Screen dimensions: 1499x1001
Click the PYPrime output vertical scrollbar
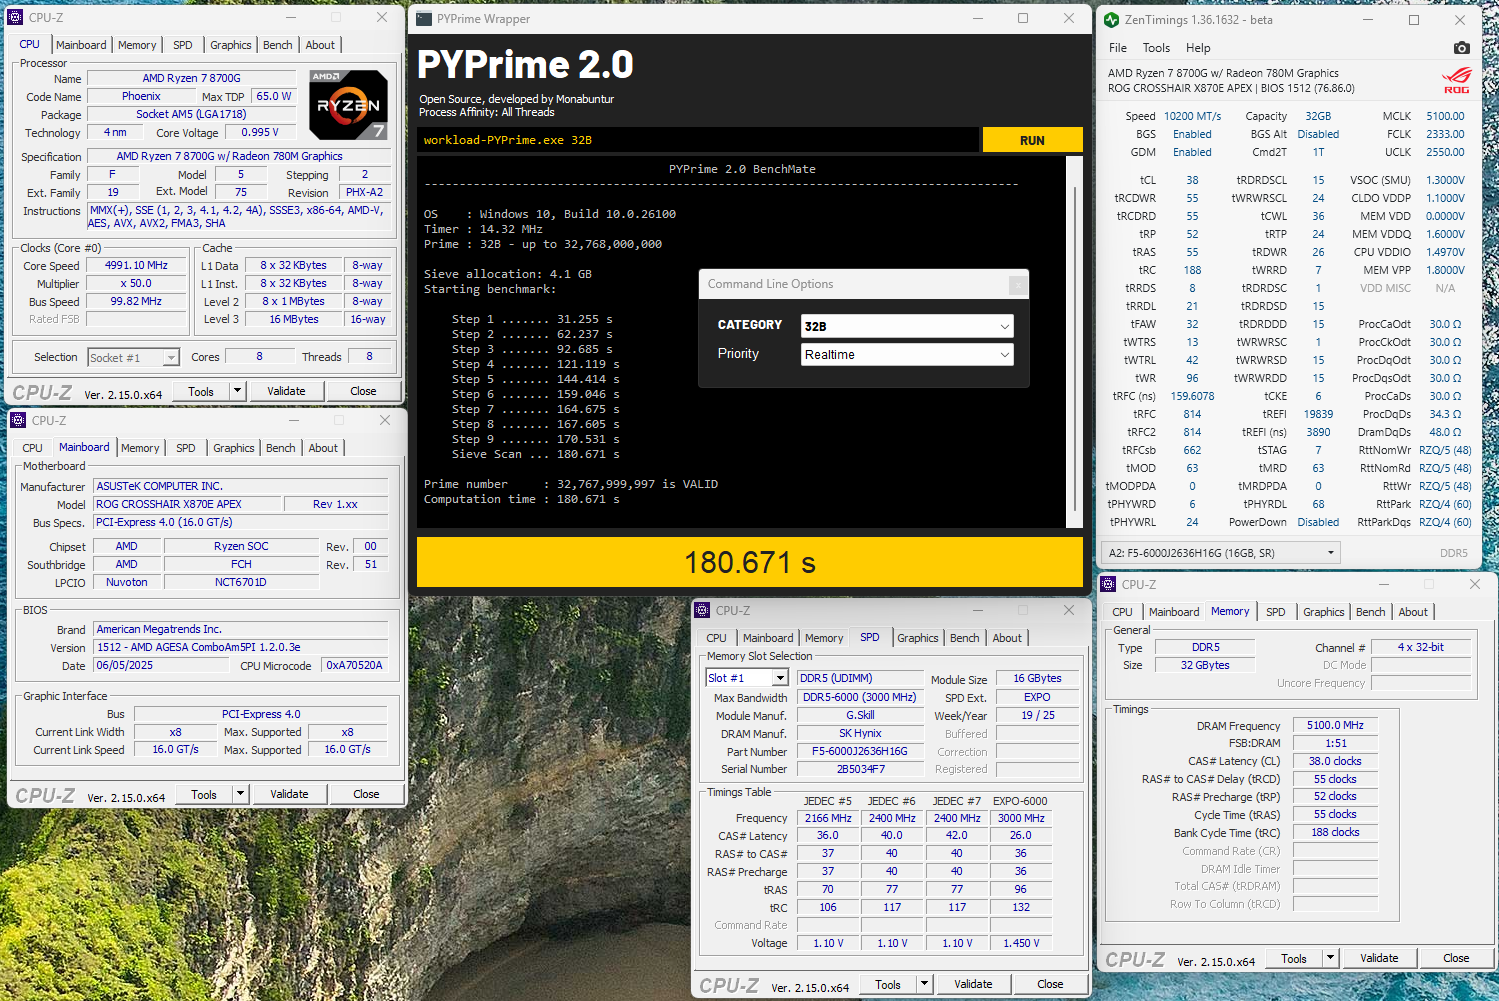click(x=1075, y=342)
